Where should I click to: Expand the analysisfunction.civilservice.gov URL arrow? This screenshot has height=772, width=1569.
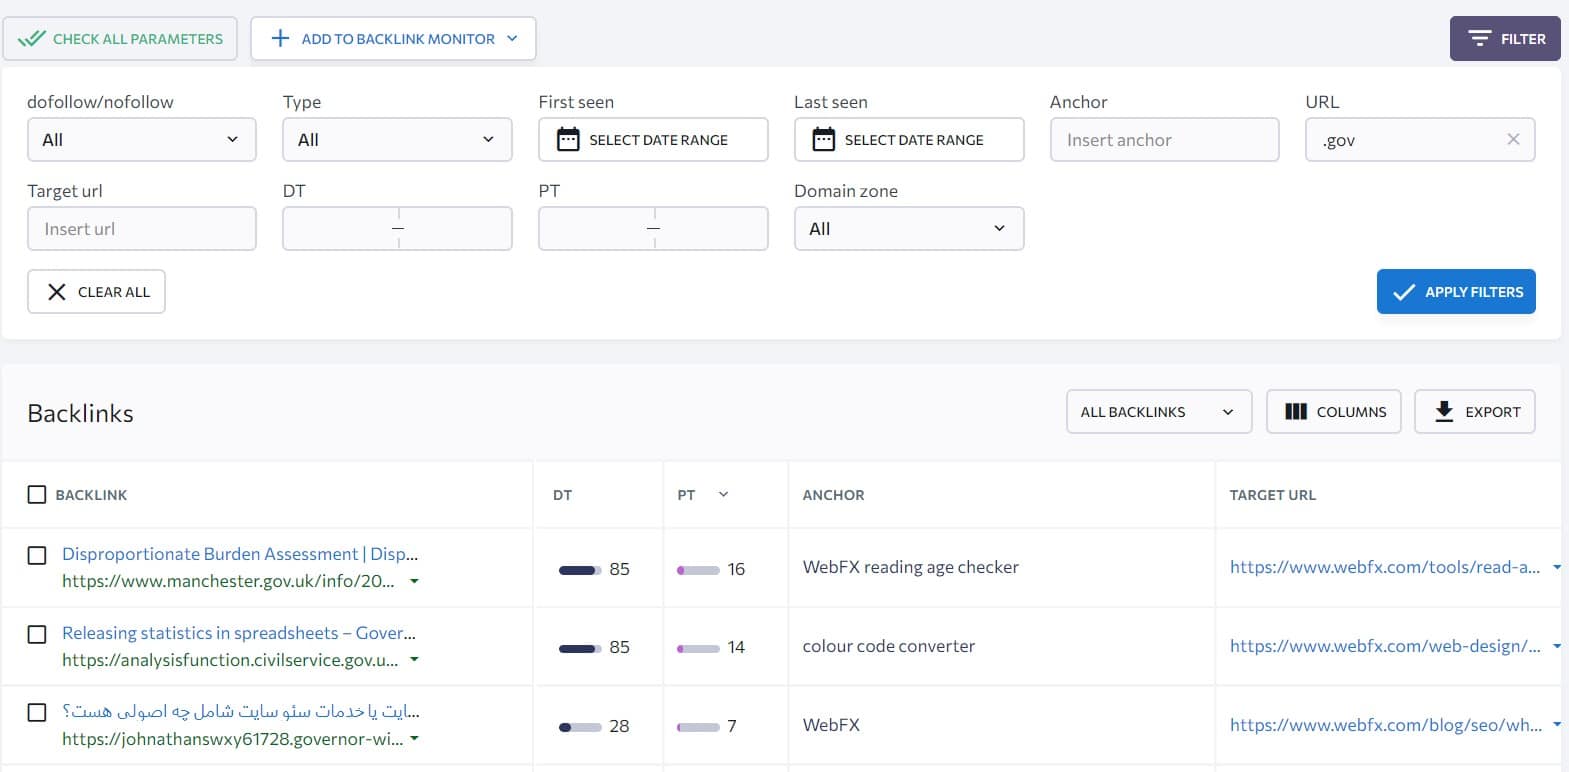414,660
